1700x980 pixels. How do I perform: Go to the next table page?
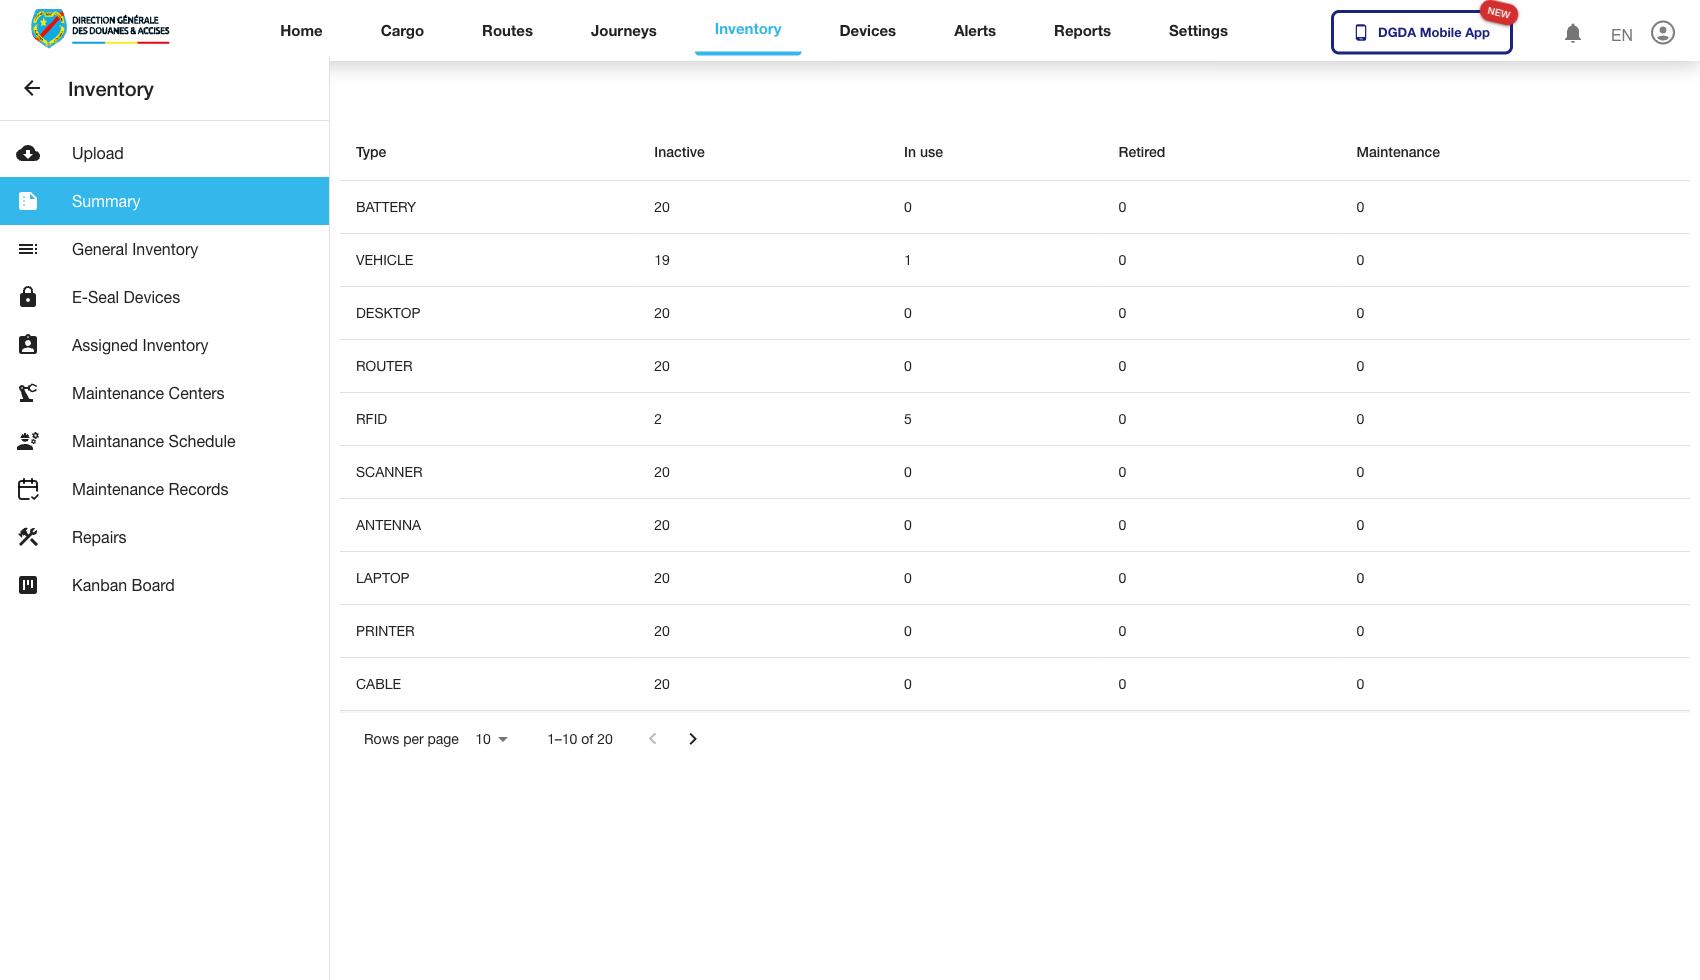click(x=693, y=739)
